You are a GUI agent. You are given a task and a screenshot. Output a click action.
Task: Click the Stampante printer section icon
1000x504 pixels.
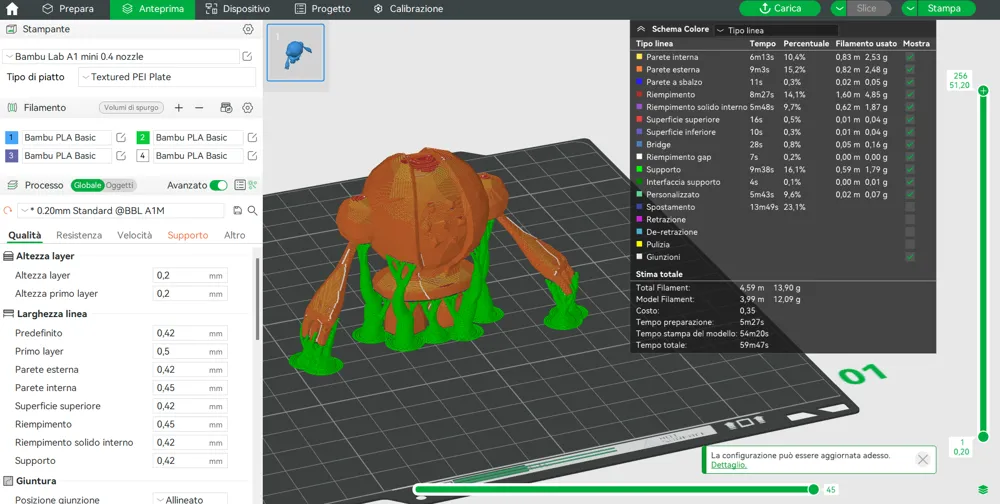click(x=11, y=29)
